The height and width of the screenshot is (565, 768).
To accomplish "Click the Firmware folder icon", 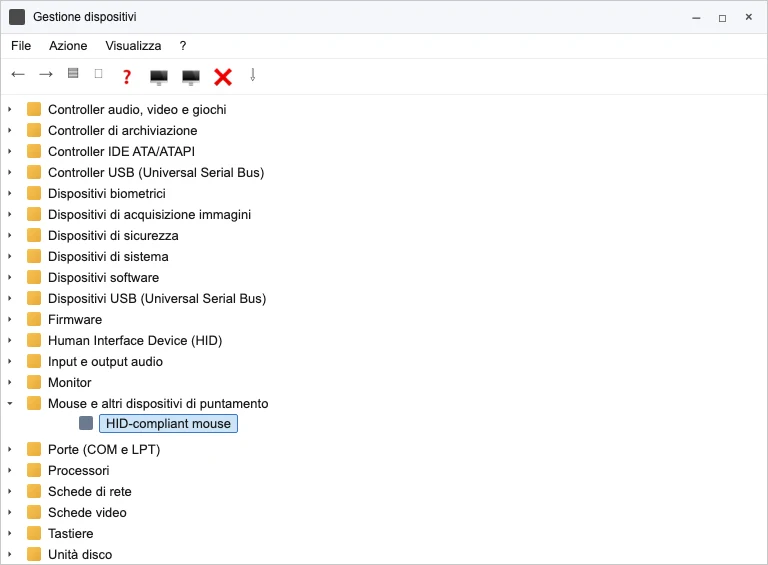I will 34,319.
